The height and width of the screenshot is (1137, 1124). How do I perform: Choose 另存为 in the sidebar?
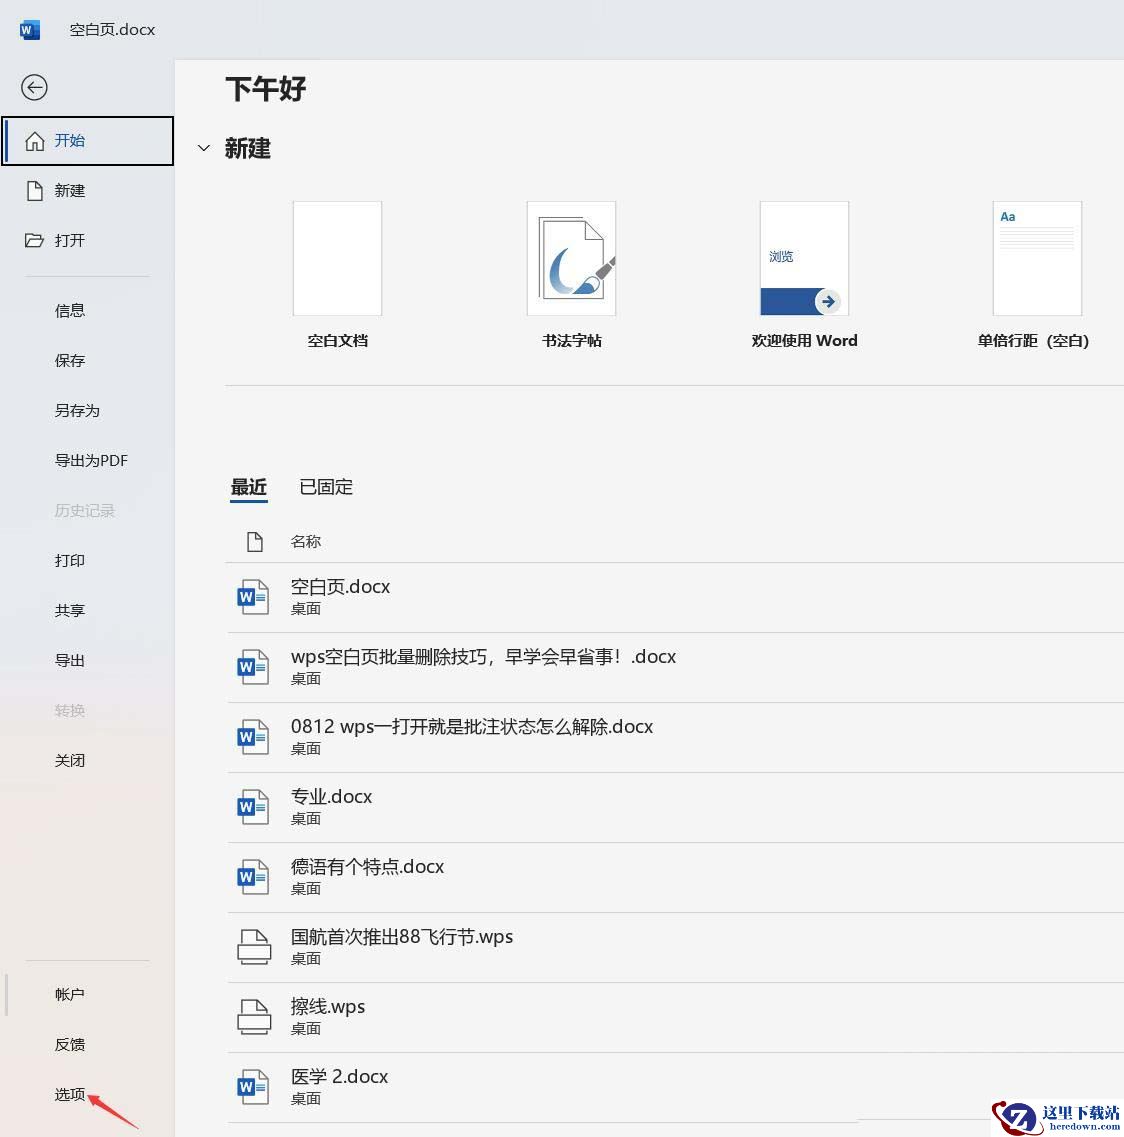click(77, 410)
